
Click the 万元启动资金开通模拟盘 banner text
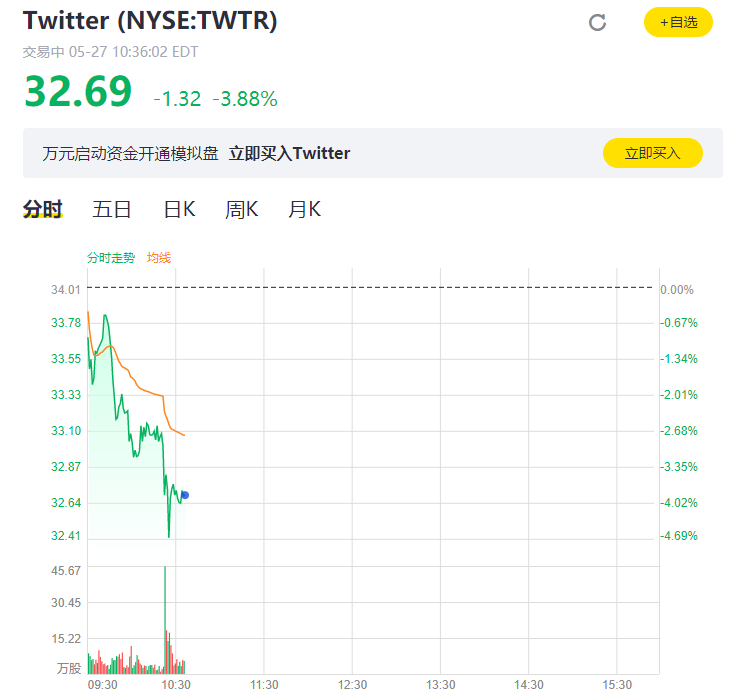[130, 153]
